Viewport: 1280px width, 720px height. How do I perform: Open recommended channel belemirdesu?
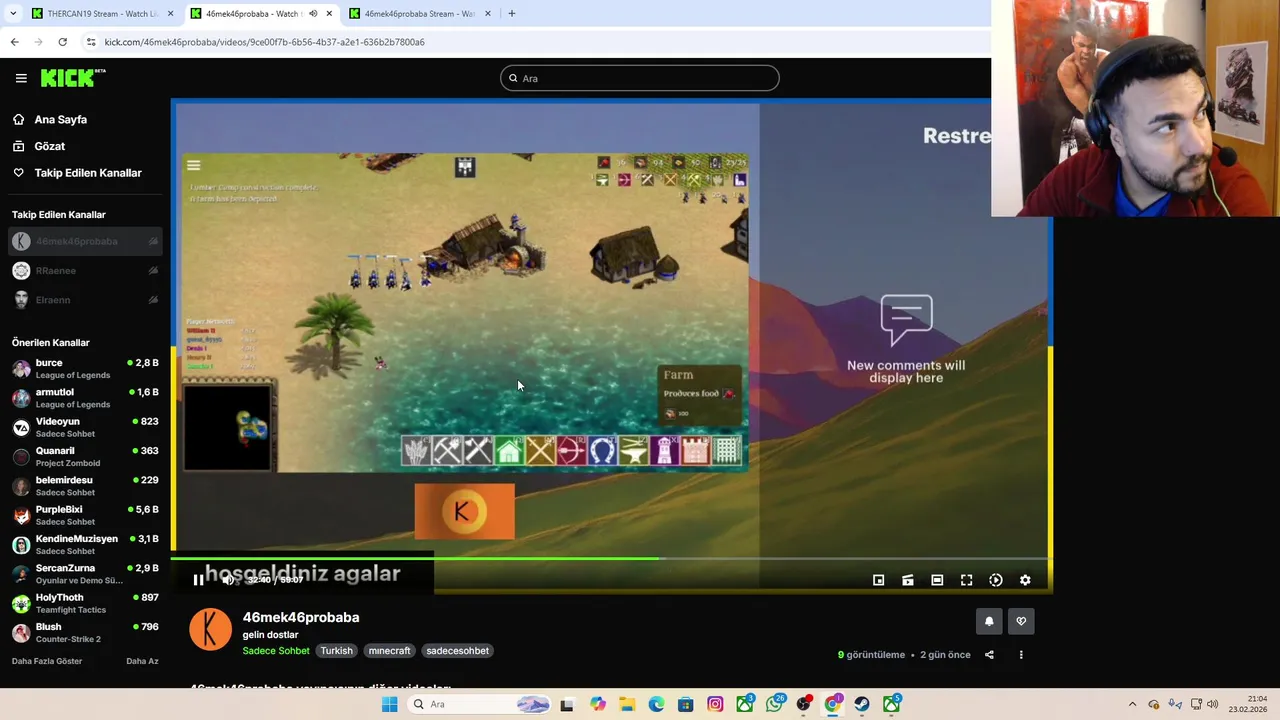[85, 486]
